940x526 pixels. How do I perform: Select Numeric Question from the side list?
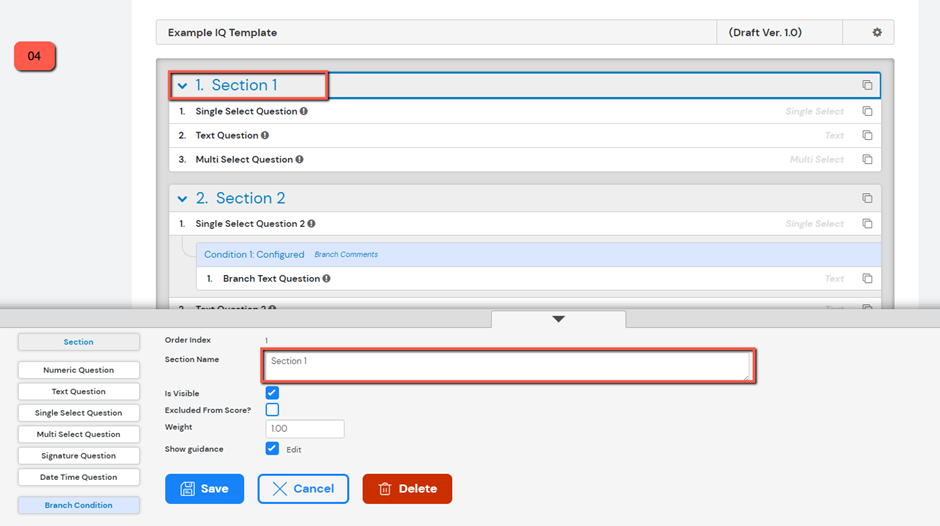click(78, 370)
